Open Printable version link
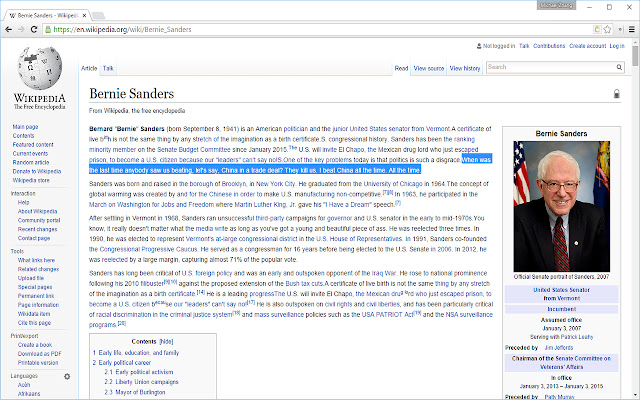This screenshot has width=640, height=400. click(38, 363)
